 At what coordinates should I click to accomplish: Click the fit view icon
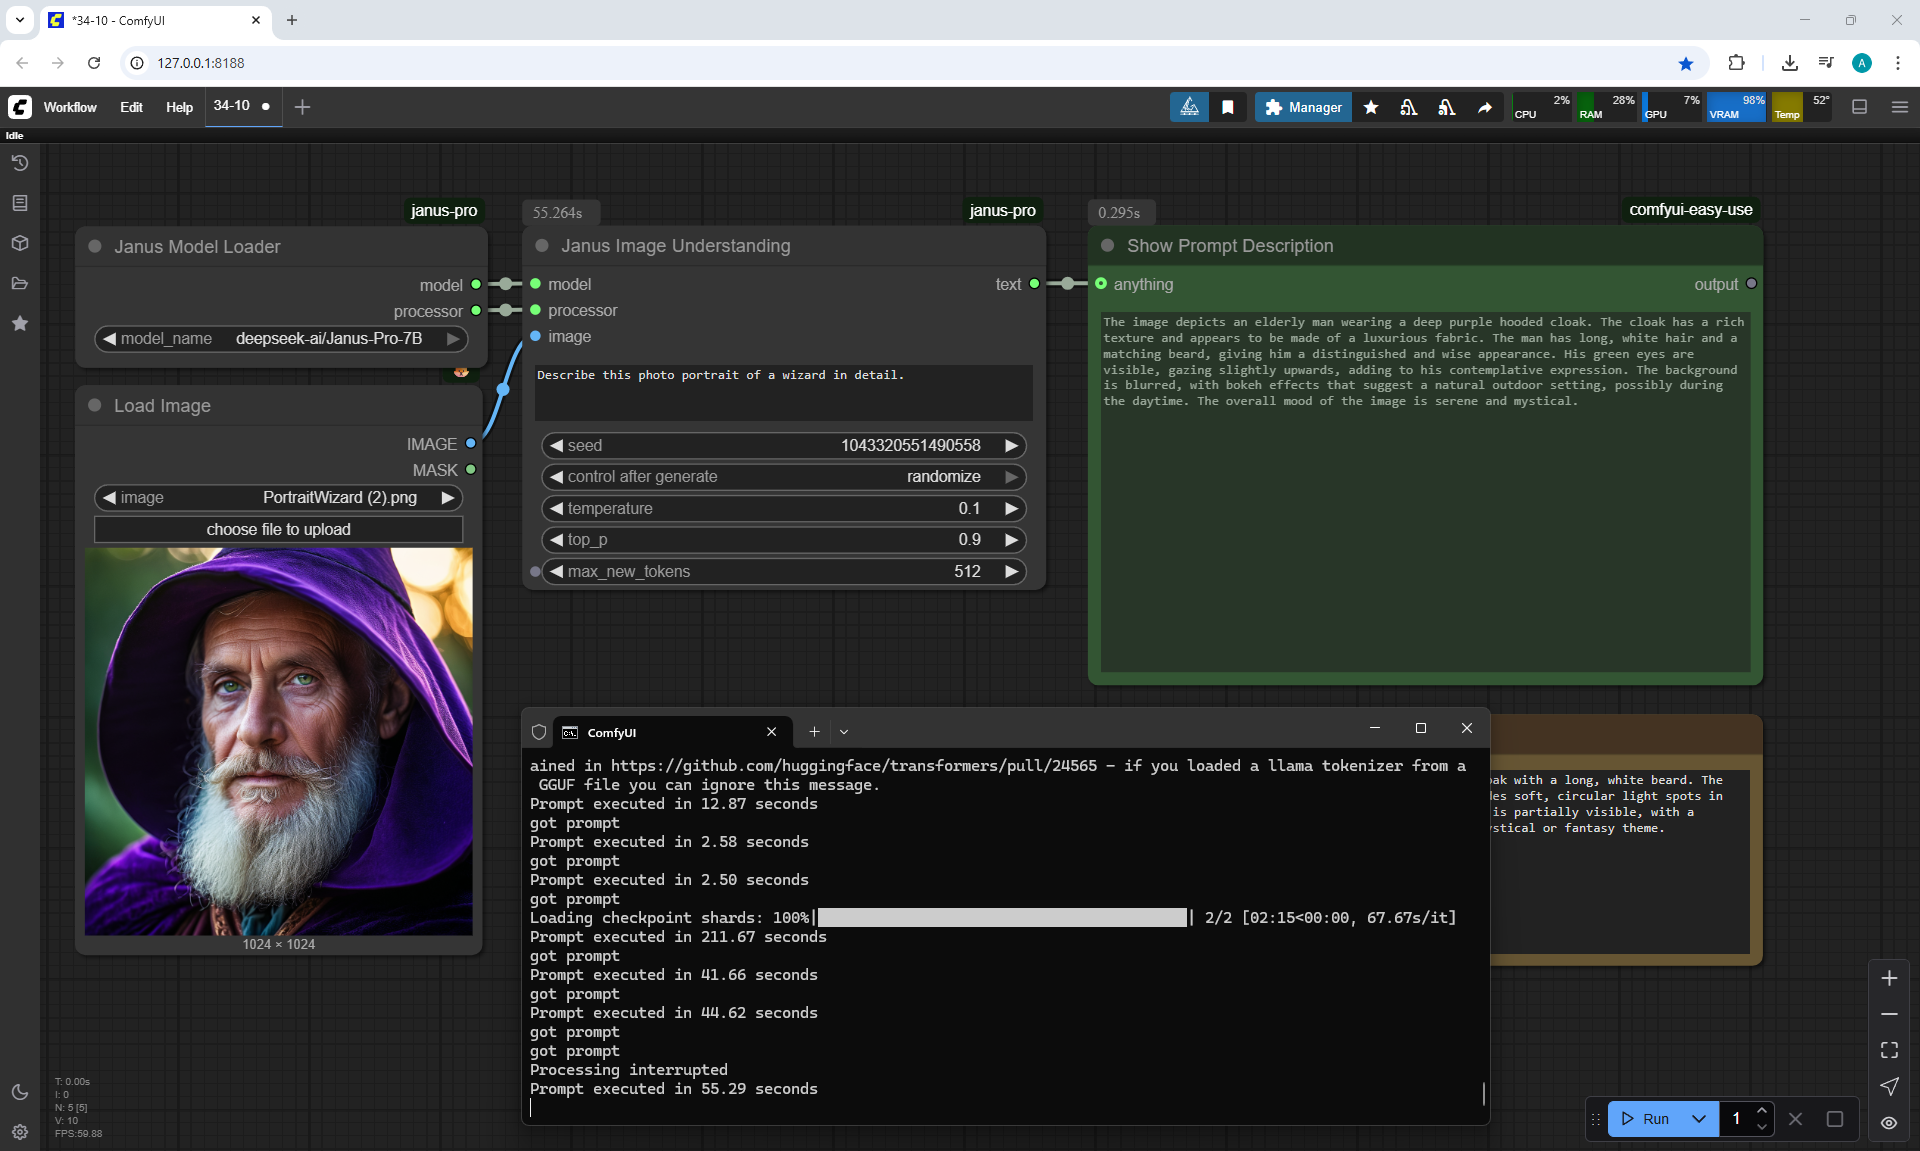point(1889,1050)
